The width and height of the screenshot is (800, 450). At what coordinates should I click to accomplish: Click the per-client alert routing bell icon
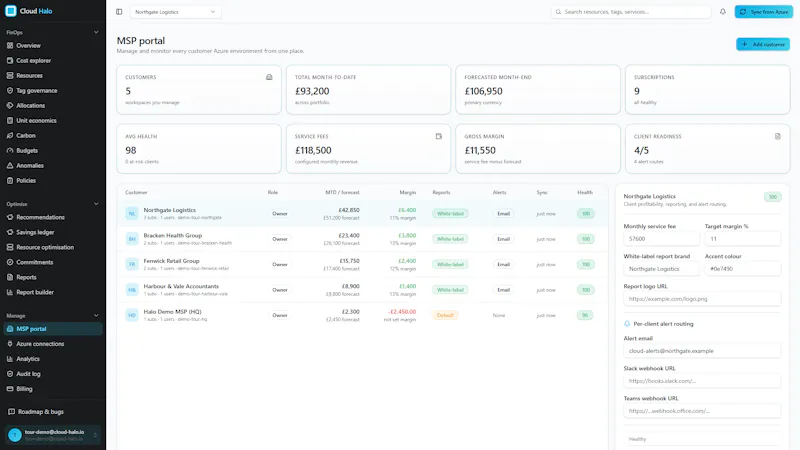(627, 324)
